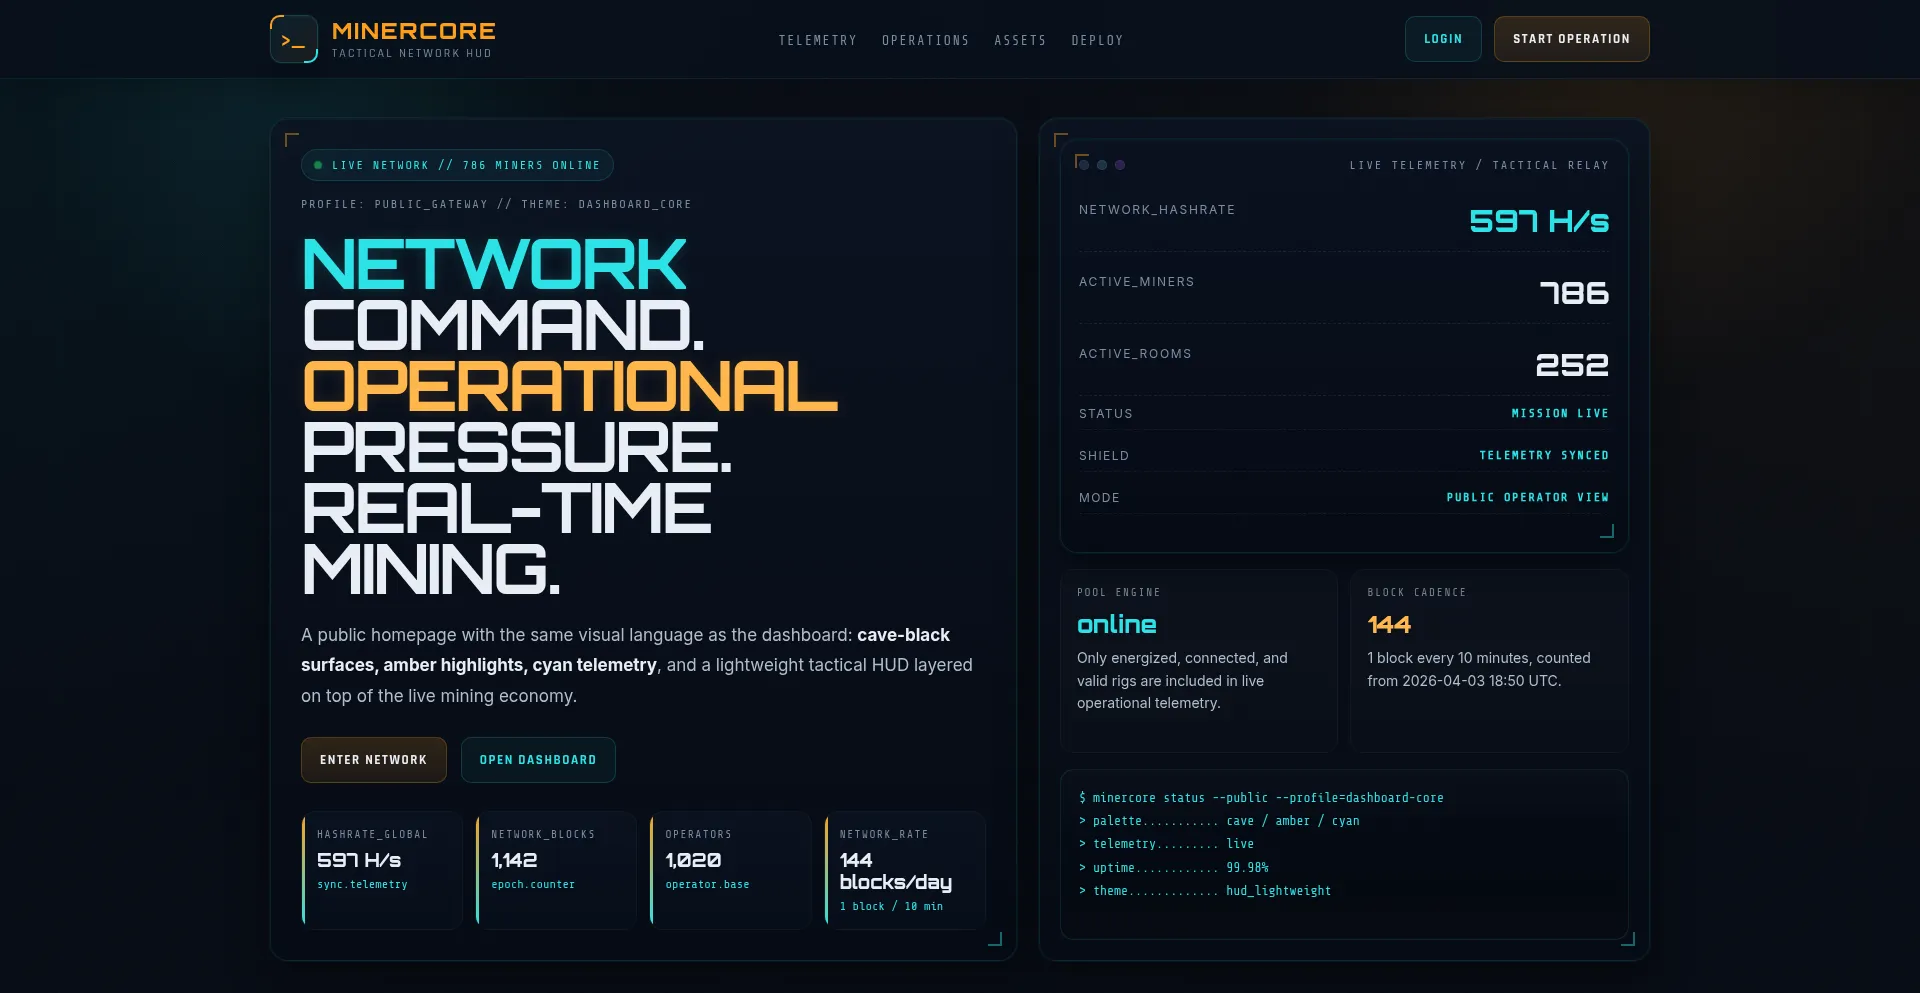Select the NETWORK_RATE blocks/day card
This screenshot has width=1920, height=993.
coord(905,870)
